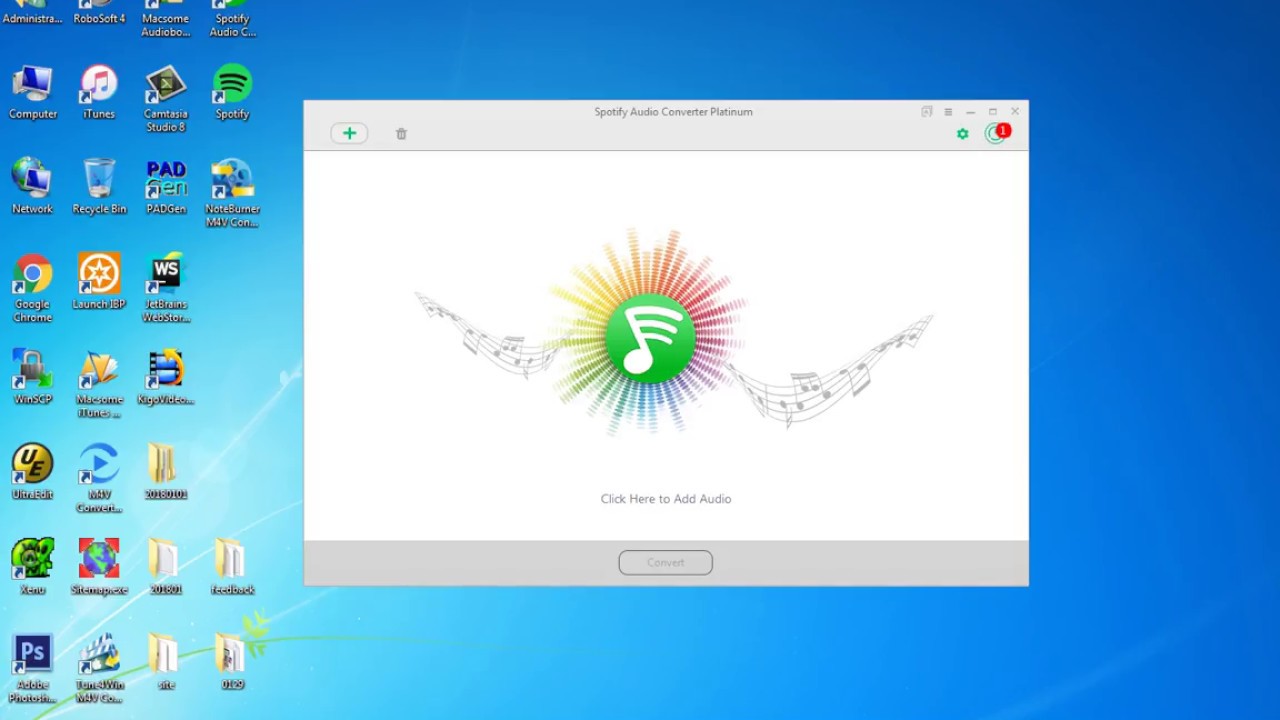Select the 20180101 folder
The width and height of the screenshot is (1280, 720).
click(x=166, y=471)
